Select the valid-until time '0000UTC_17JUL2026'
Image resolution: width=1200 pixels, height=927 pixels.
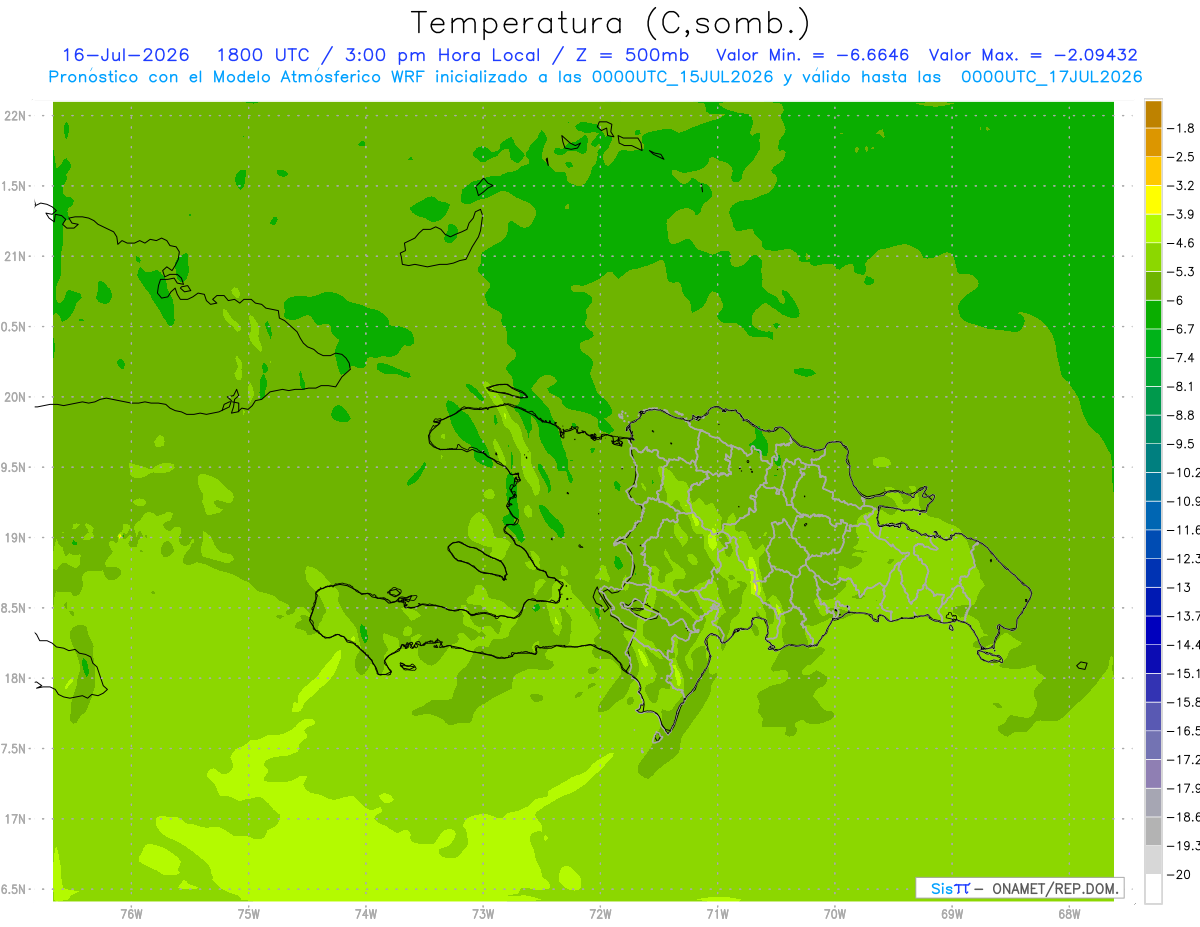[1051, 77]
